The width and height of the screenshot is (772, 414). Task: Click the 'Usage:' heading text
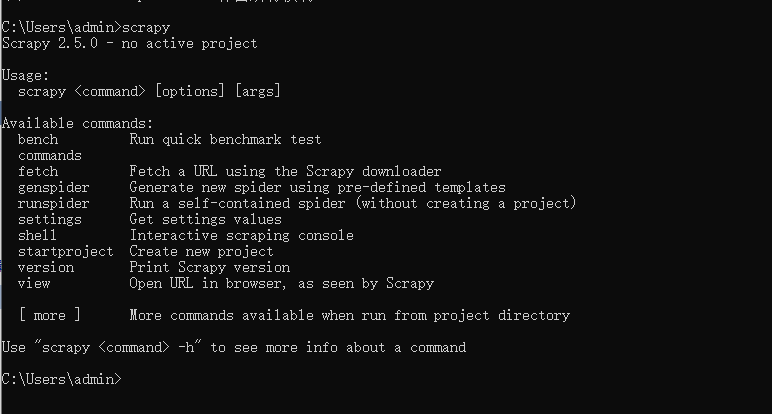26,75
